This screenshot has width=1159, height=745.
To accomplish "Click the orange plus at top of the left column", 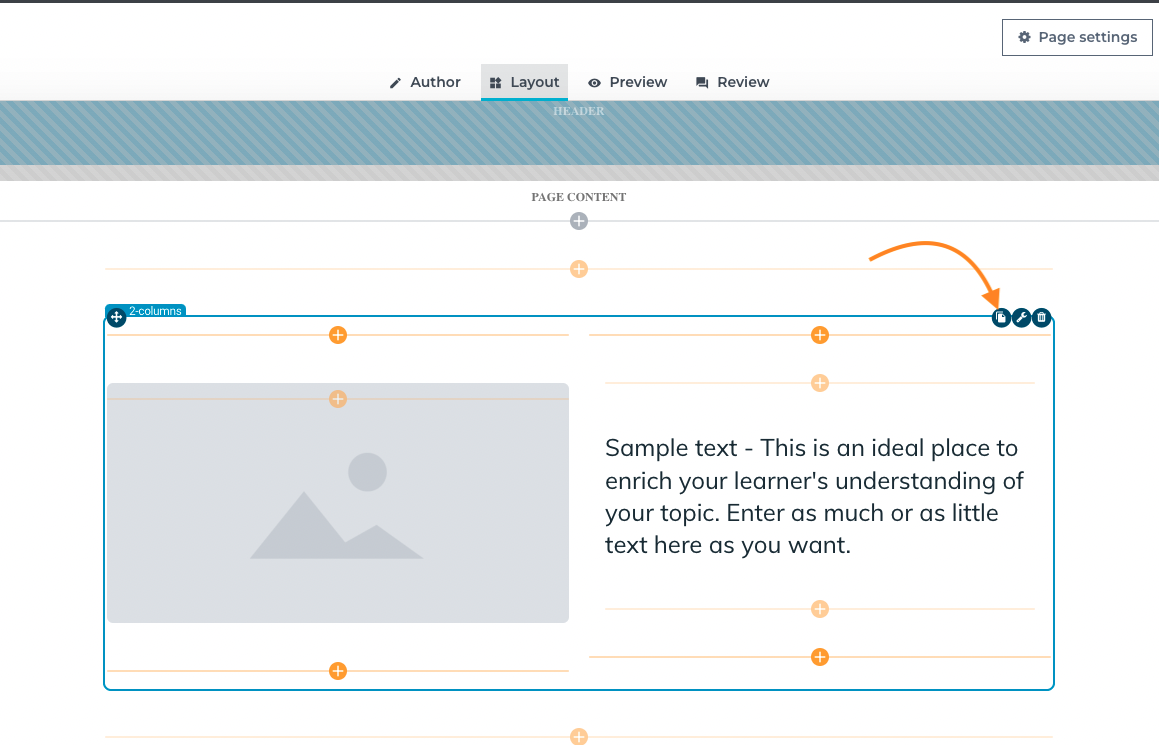I will pyautogui.click(x=338, y=335).
